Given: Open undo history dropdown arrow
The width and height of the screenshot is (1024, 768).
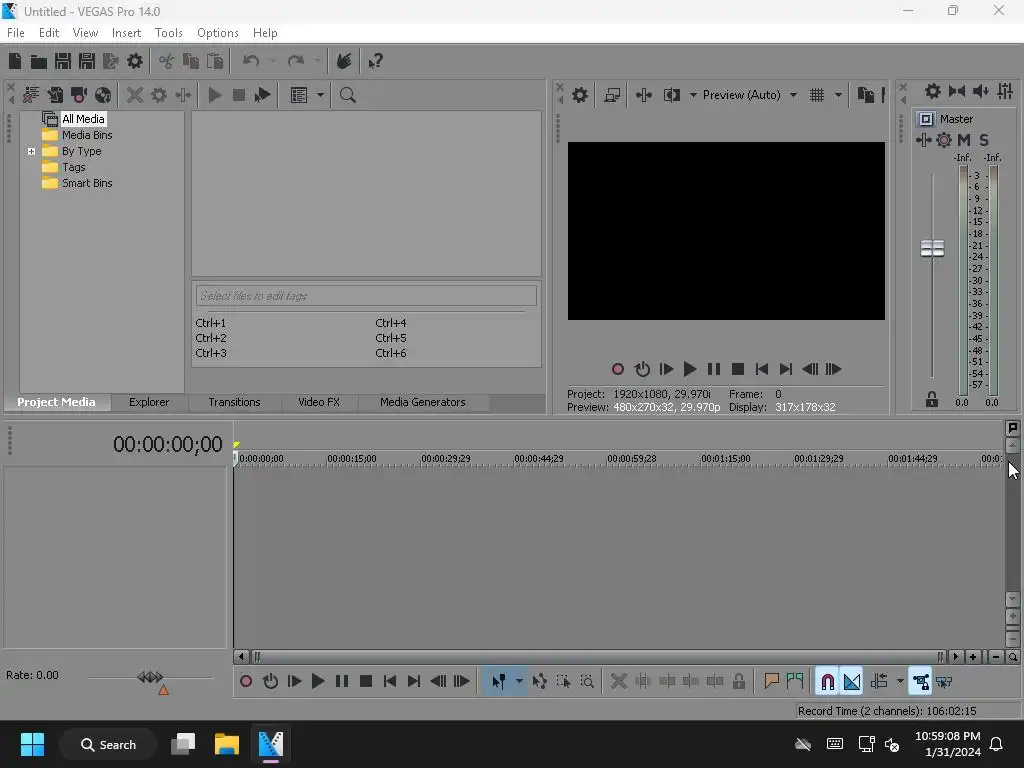Looking at the screenshot, I should (272, 61).
